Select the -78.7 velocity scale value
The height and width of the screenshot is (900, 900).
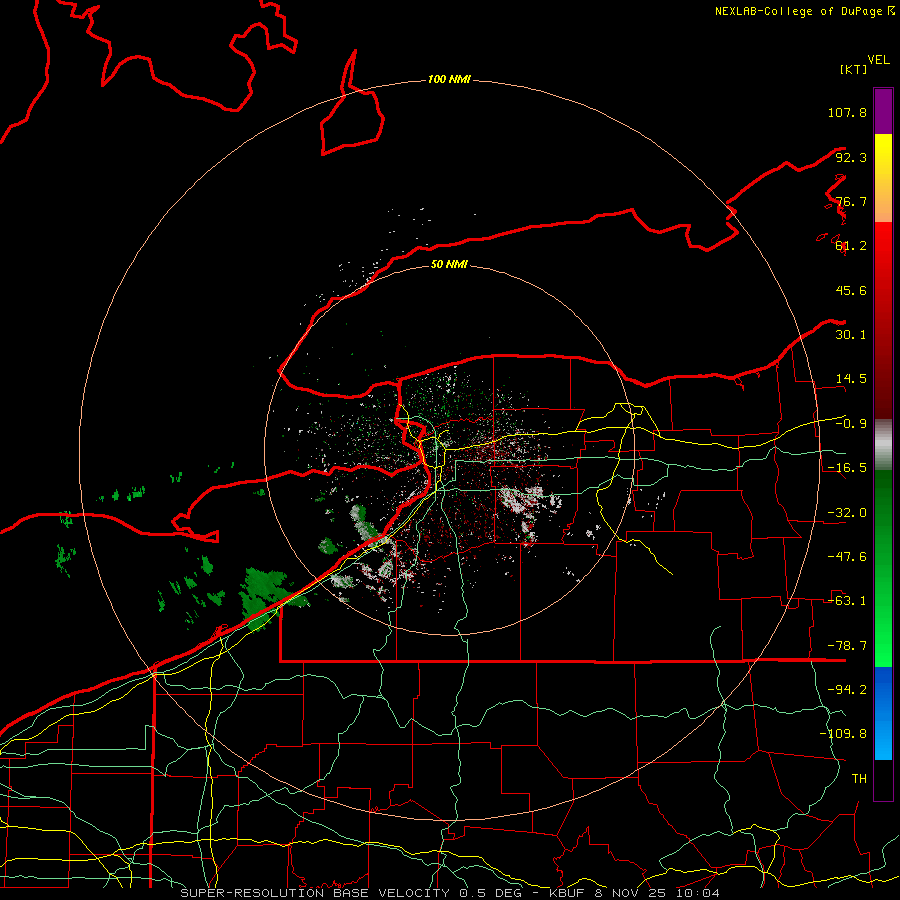[x=847, y=646]
